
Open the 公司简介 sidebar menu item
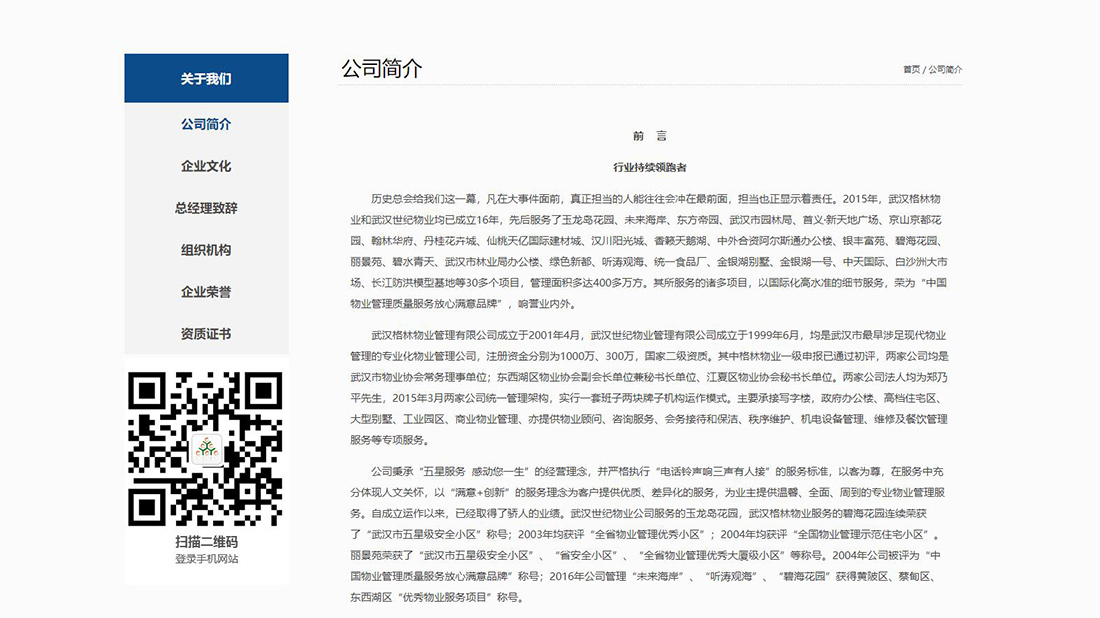pyautogui.click(x=205, y=124)
